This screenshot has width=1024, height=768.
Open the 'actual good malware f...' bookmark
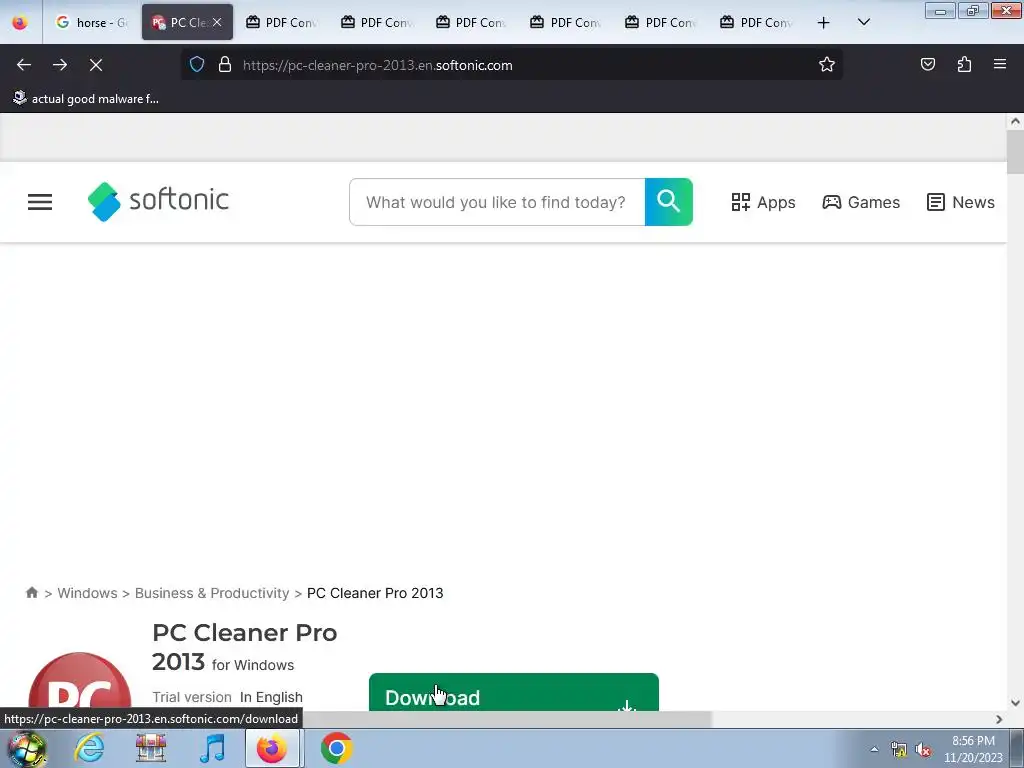click(86, 99)
